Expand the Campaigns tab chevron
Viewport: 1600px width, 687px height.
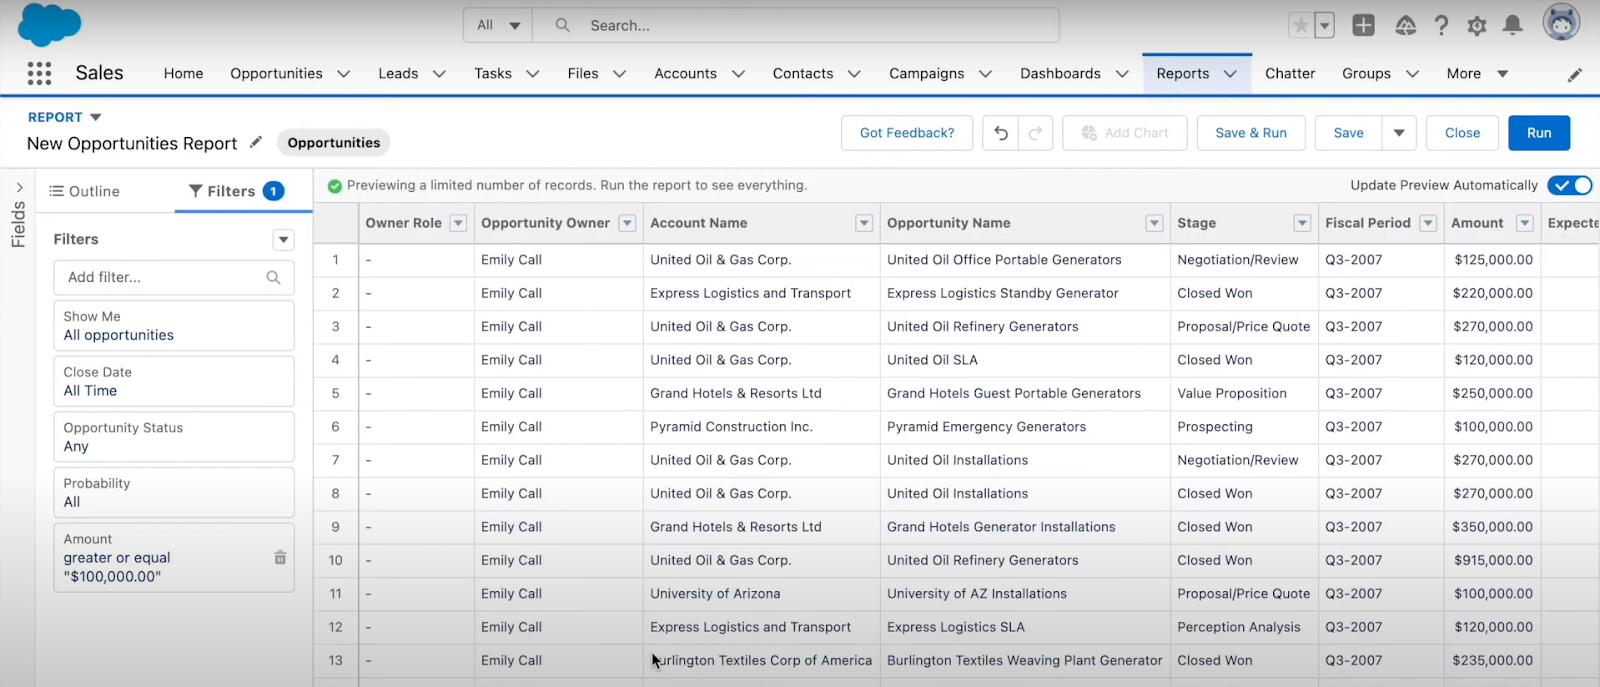click(x=985, y=74)
